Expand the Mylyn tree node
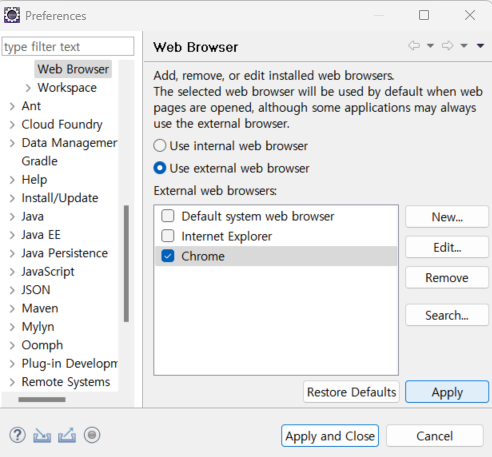 click(x=12, y=327)
